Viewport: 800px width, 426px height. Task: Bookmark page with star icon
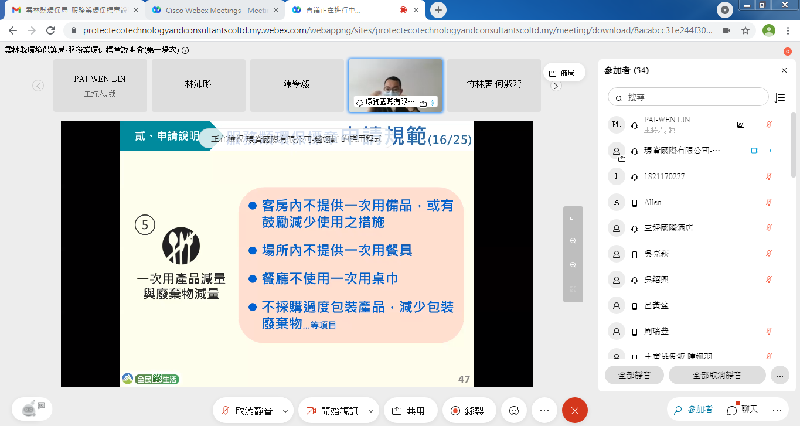pyautogui.click(x=745, y=31)
